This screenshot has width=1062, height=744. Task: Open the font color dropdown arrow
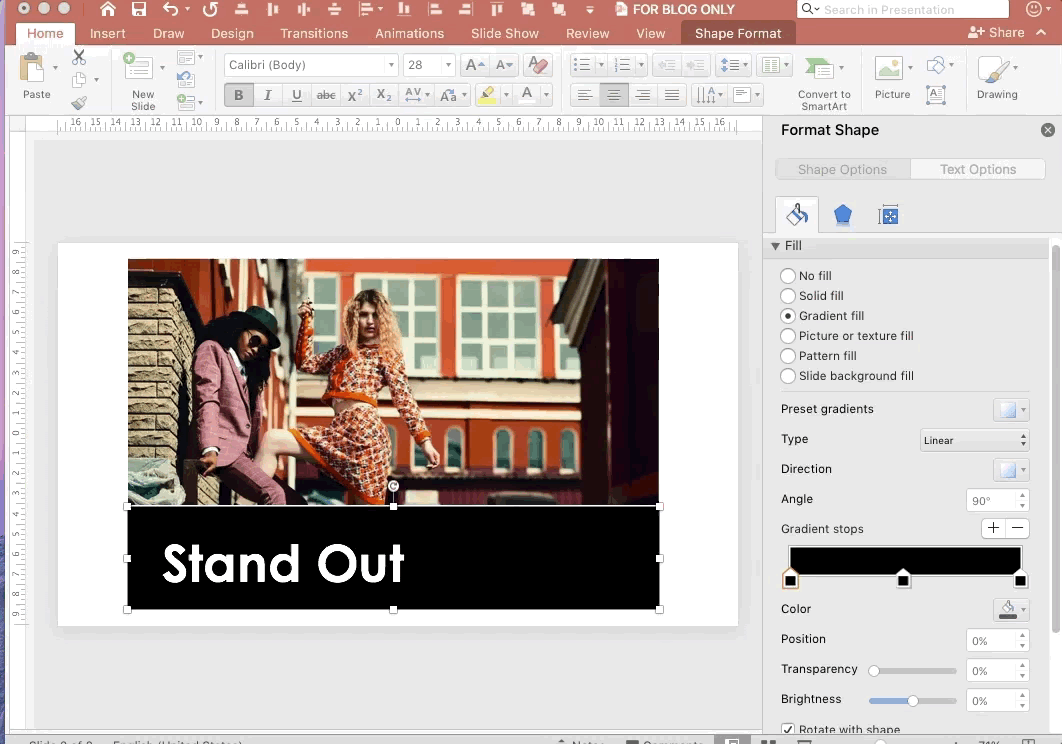coord(546,95)
